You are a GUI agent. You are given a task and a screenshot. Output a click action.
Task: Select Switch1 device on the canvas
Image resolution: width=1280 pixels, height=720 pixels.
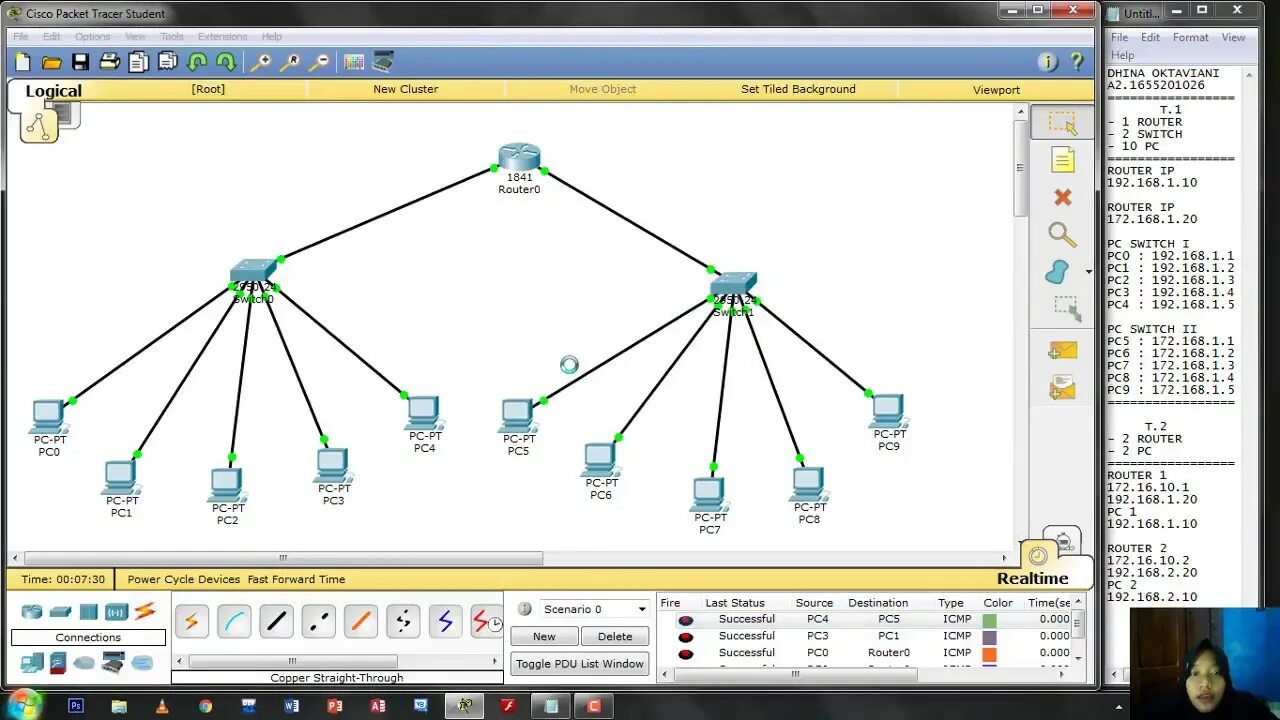733,285
